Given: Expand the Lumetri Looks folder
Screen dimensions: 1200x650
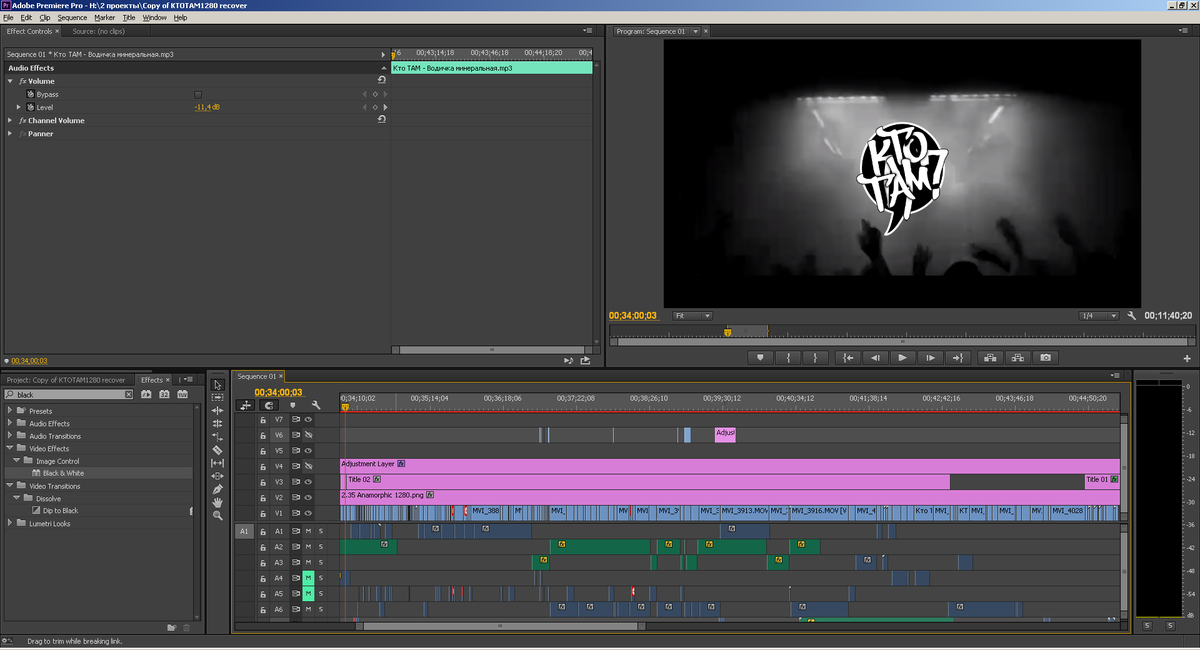Looking at the screenshot, I should click(x=10, y=523).
